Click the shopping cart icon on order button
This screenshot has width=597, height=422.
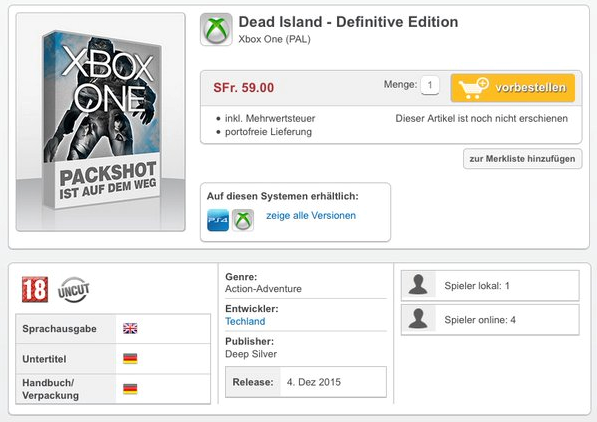tap(473, 88)
